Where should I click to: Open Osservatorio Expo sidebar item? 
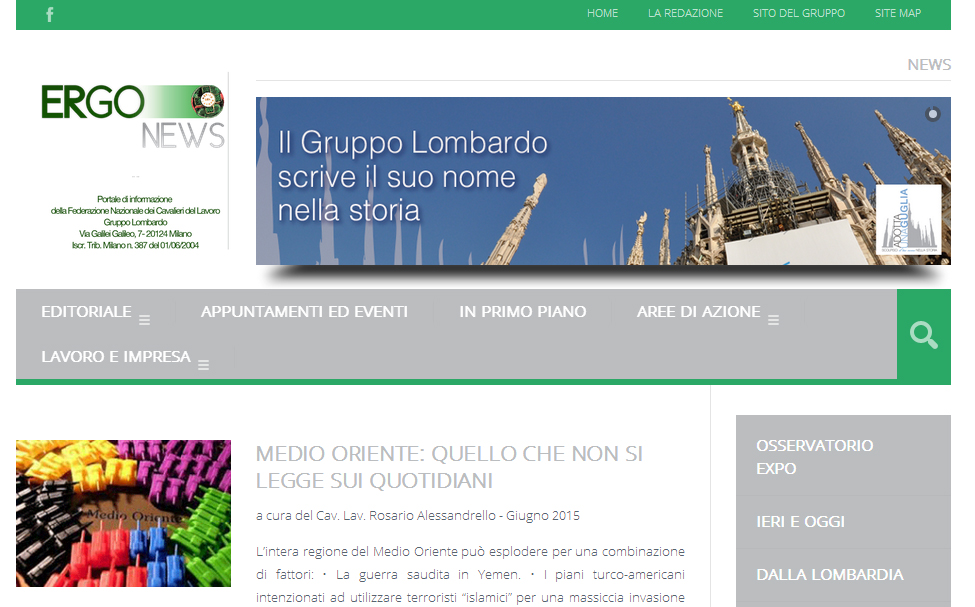click(814, 457)
